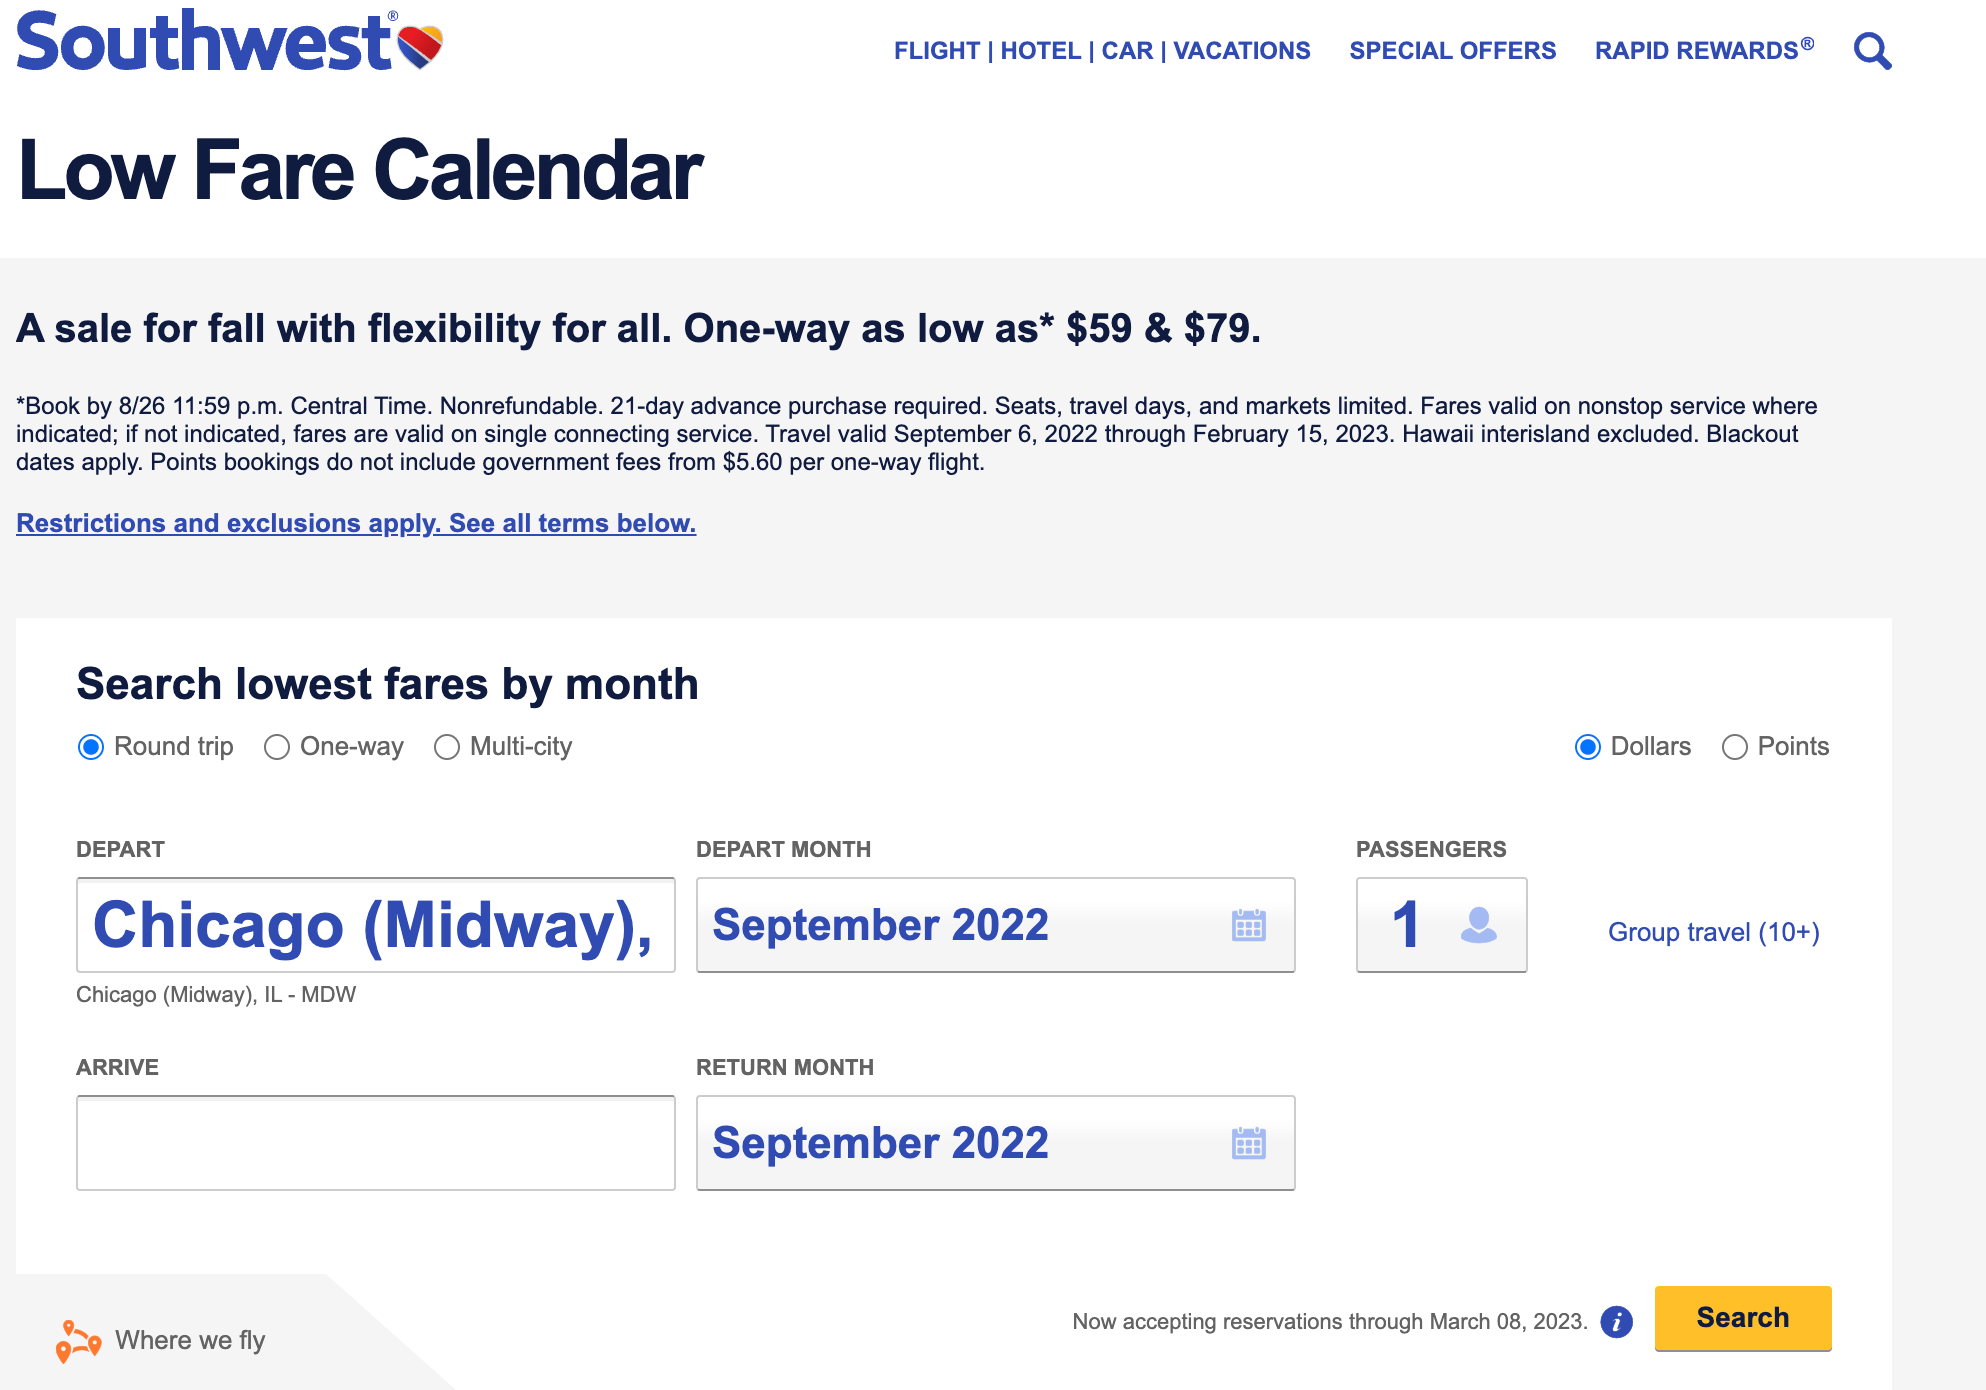Open the Return Month calendar icon

[x=1248, y=1143]
